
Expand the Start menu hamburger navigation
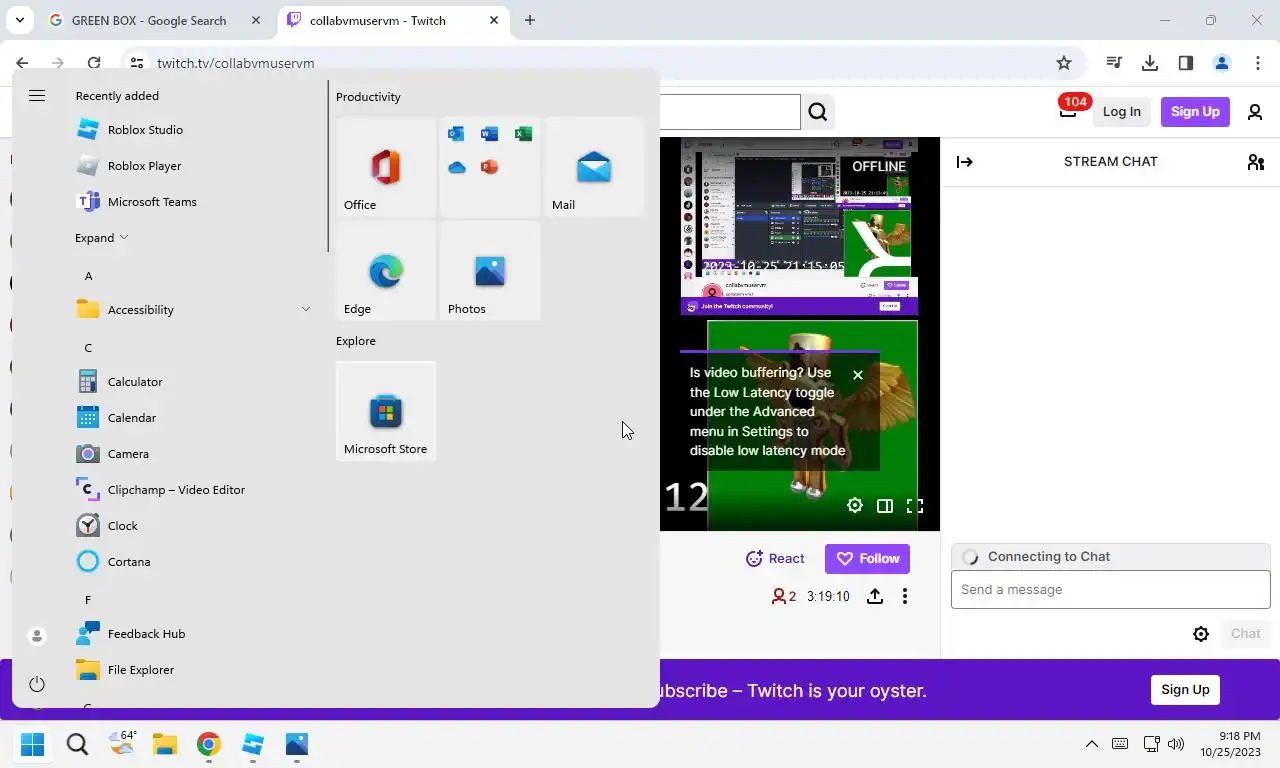tap(37, 96)
